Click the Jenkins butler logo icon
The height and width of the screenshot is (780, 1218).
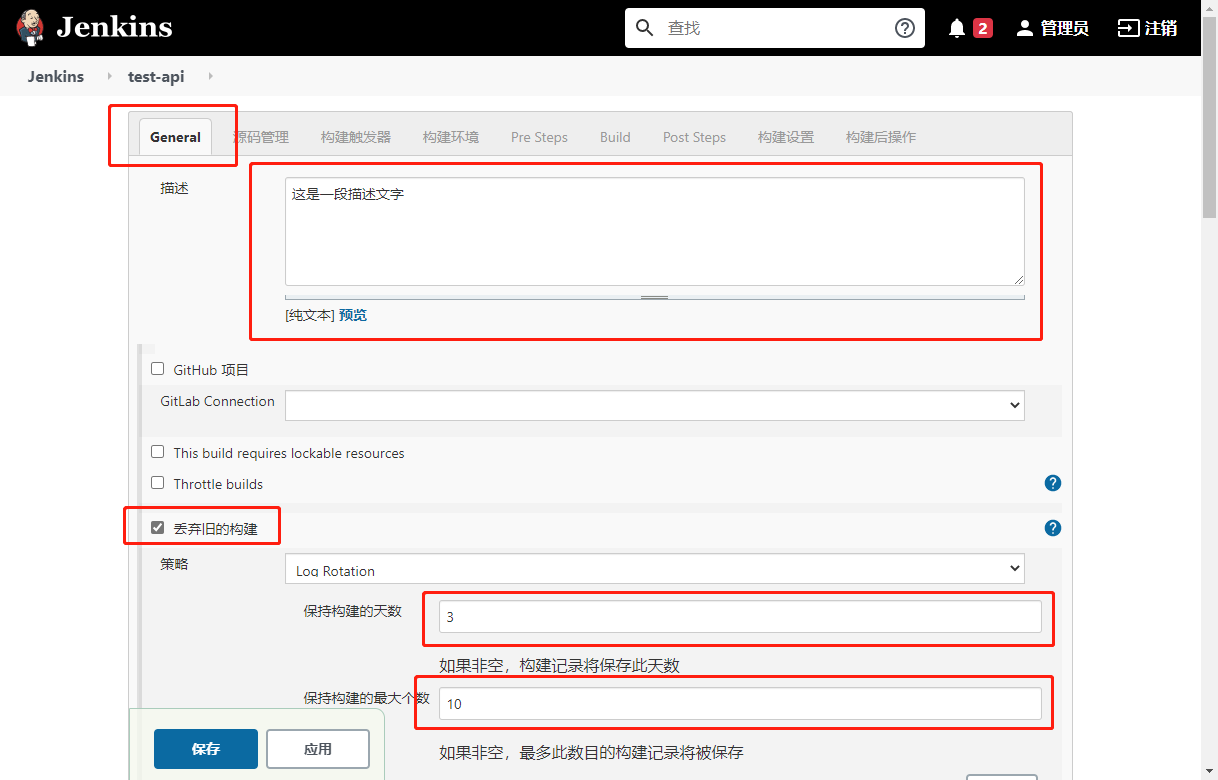click(x=31, y=27)
